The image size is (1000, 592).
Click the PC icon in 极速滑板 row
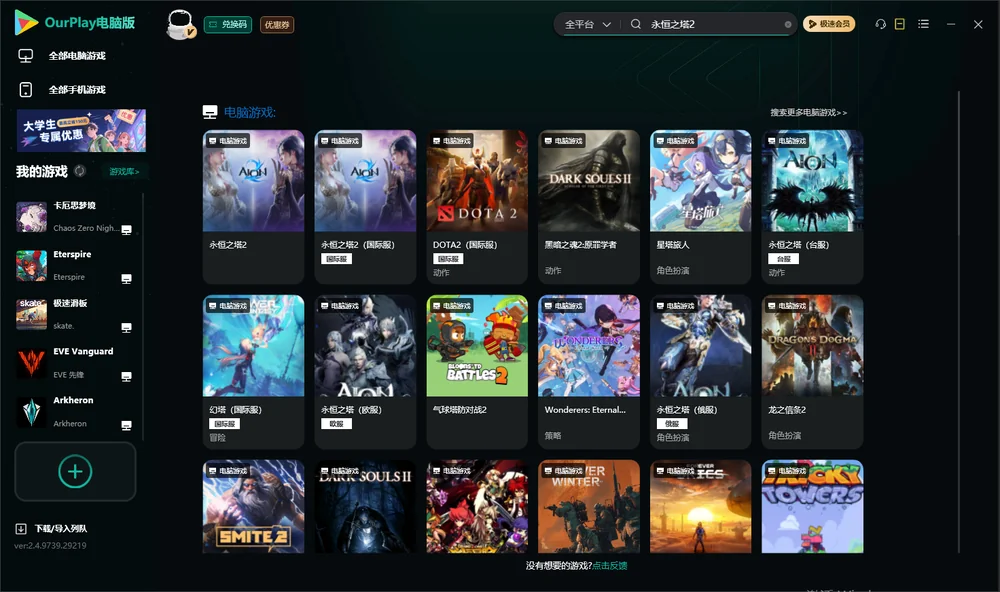pos(126,327)
